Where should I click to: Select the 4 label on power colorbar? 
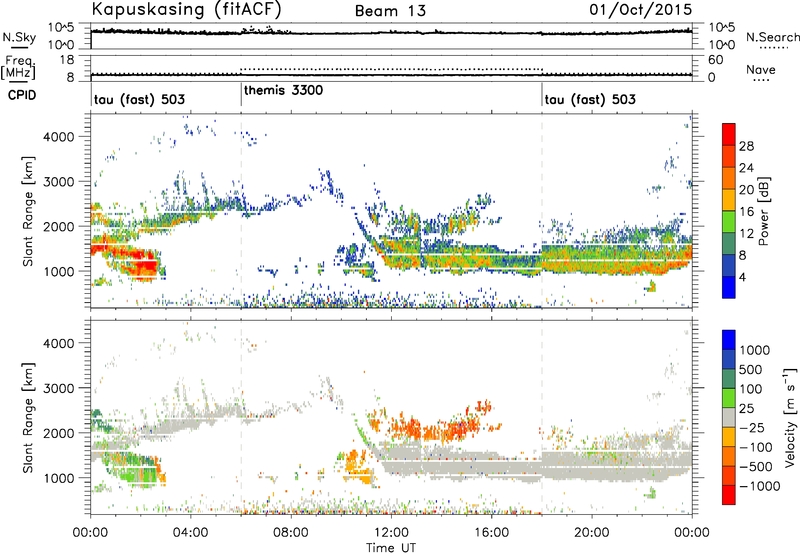pyautogui.click(x=742, y=277)
